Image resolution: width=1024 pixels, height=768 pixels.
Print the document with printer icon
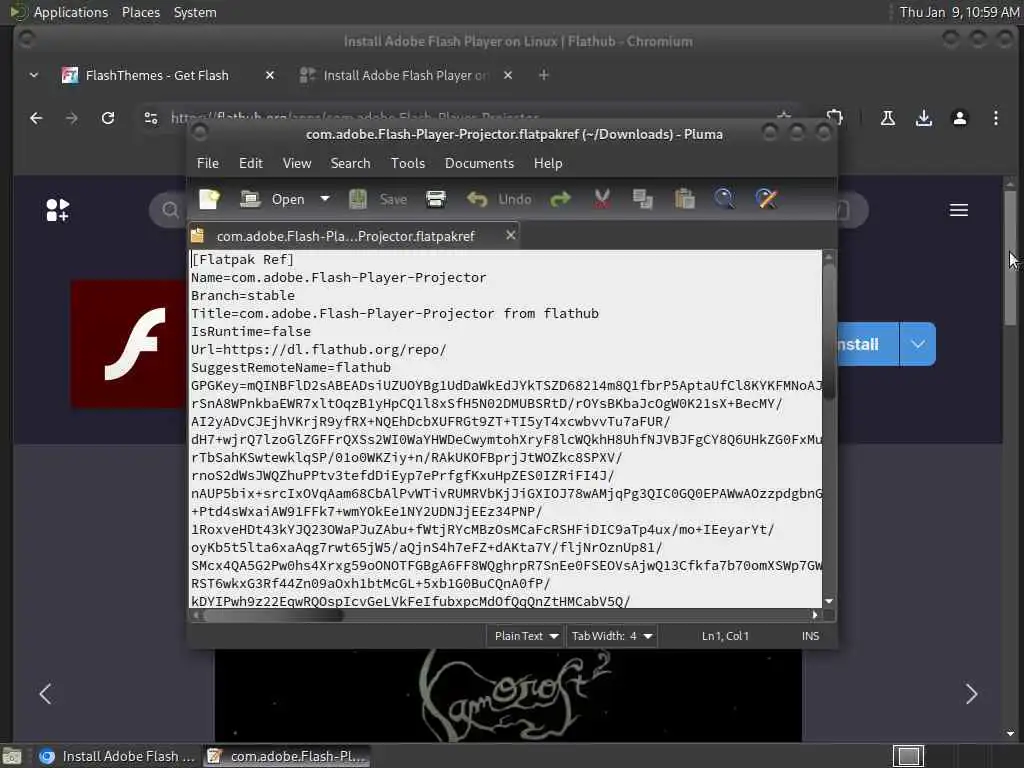(x=436, y=199)
